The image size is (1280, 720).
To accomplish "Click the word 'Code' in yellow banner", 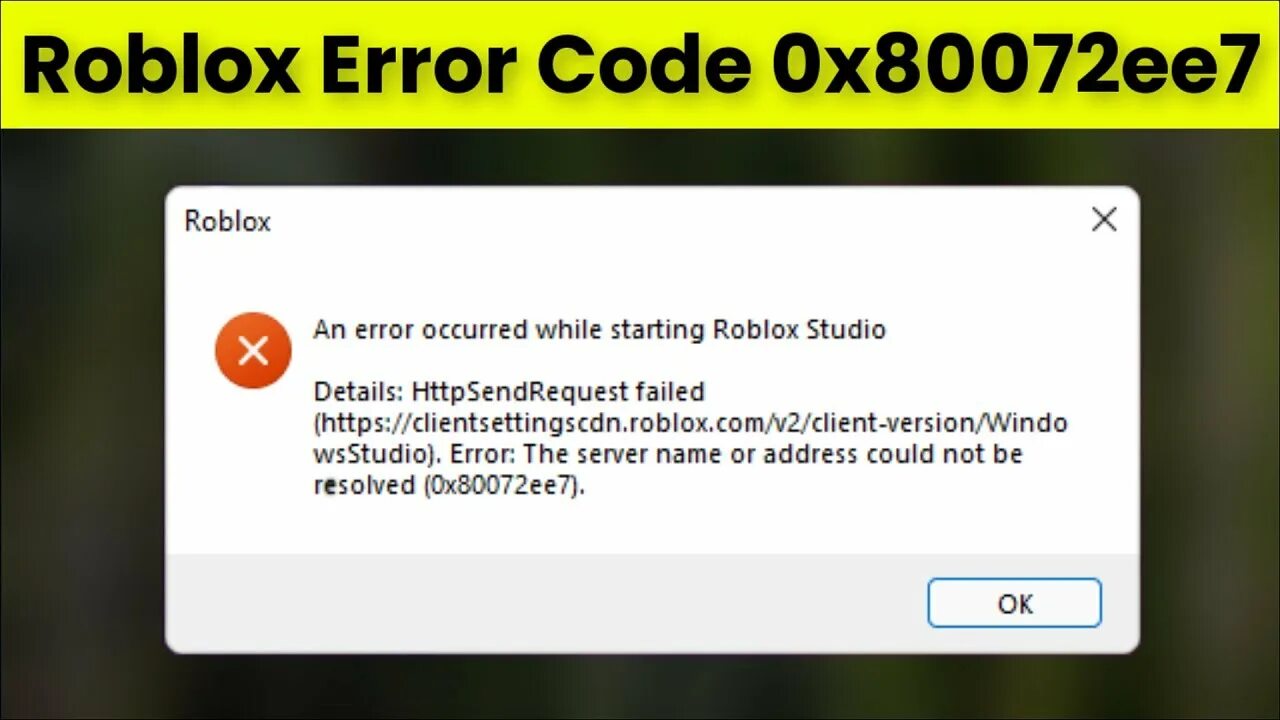I will [x=643, y=66].
